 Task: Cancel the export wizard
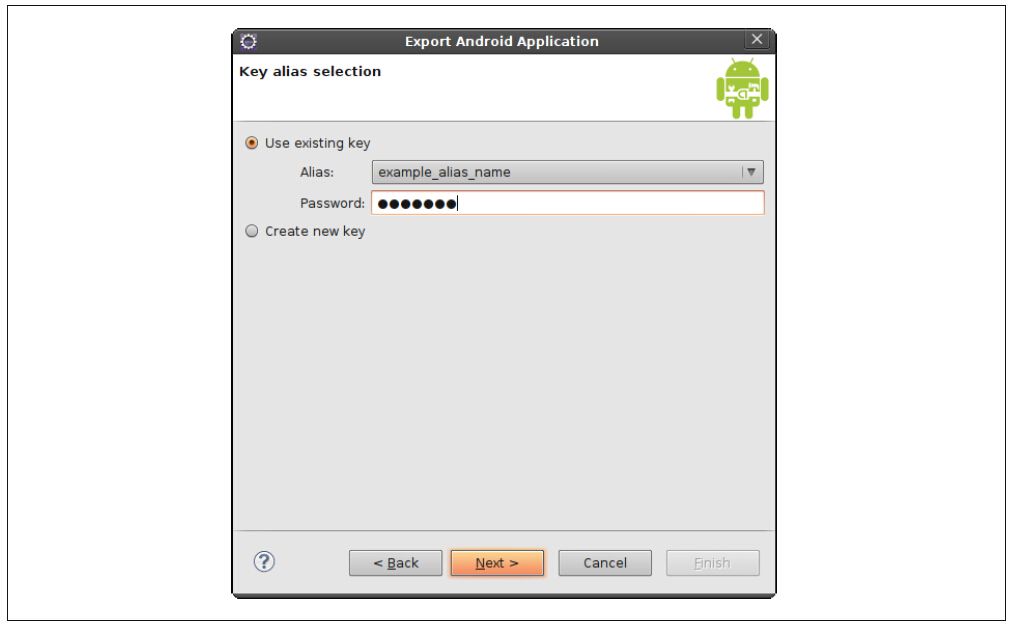coord(605,563)
